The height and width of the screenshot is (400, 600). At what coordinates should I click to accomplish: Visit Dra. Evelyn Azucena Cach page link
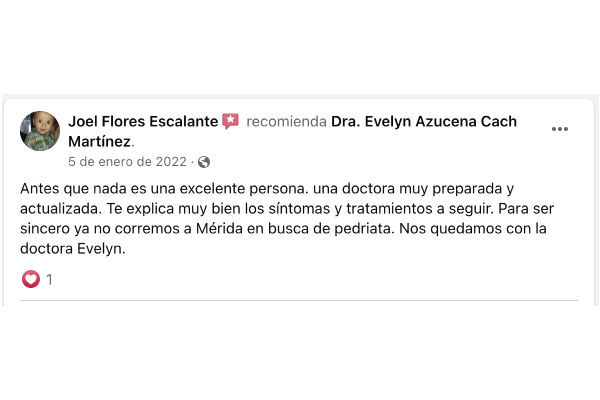[x=424, y=121]
